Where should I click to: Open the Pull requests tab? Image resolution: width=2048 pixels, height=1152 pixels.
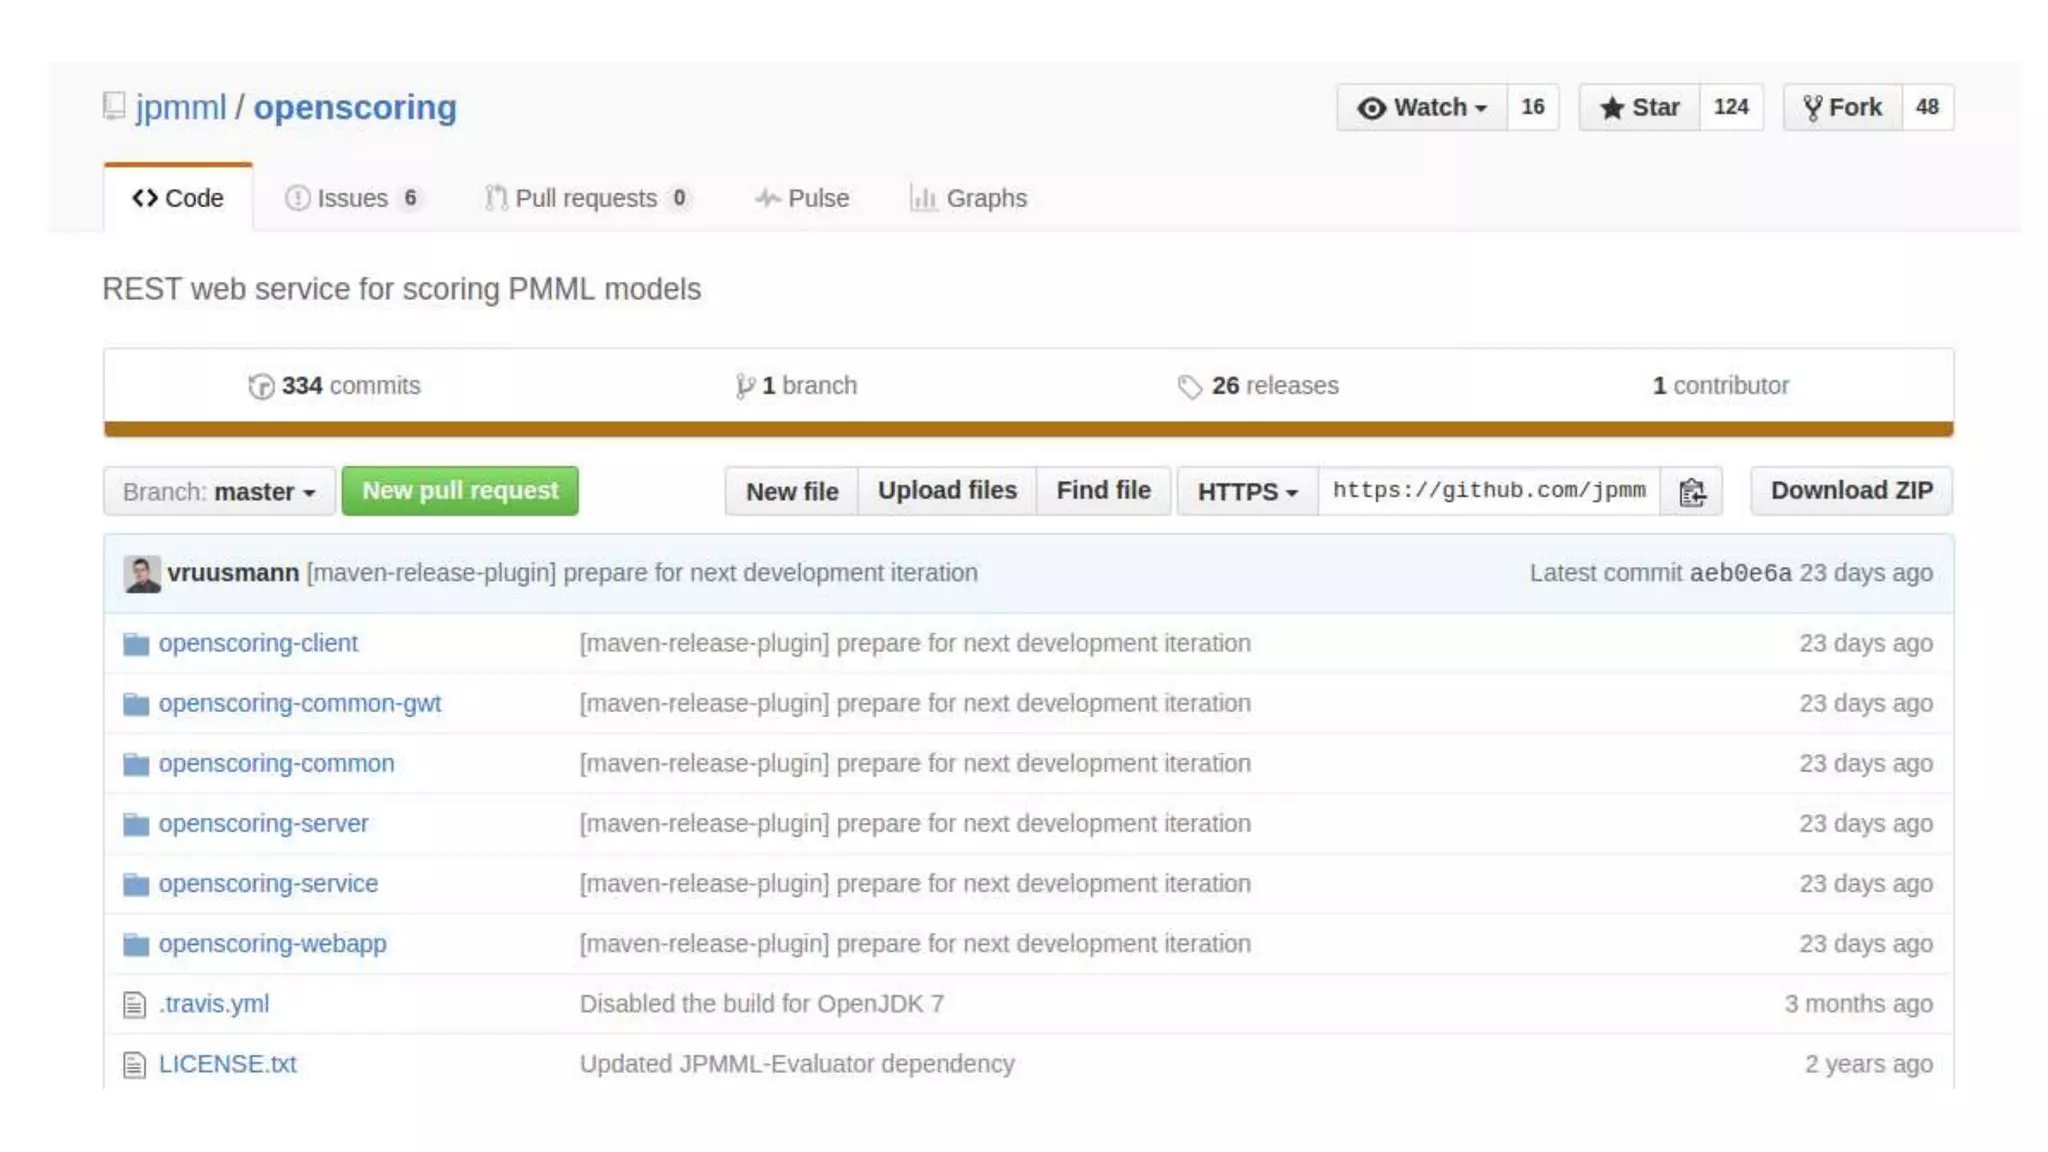click(586, 198)
